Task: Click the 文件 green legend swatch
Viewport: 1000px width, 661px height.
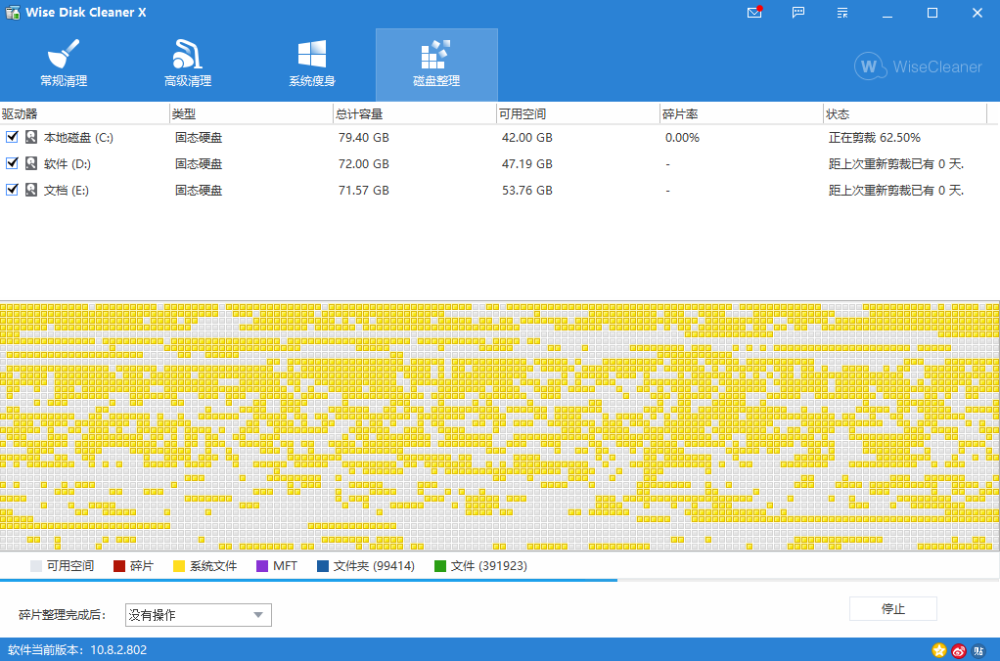Action: point(440,566)
